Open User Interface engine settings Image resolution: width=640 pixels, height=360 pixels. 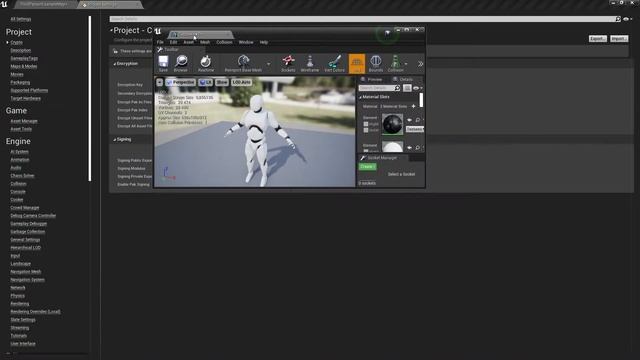coord(23,344)
